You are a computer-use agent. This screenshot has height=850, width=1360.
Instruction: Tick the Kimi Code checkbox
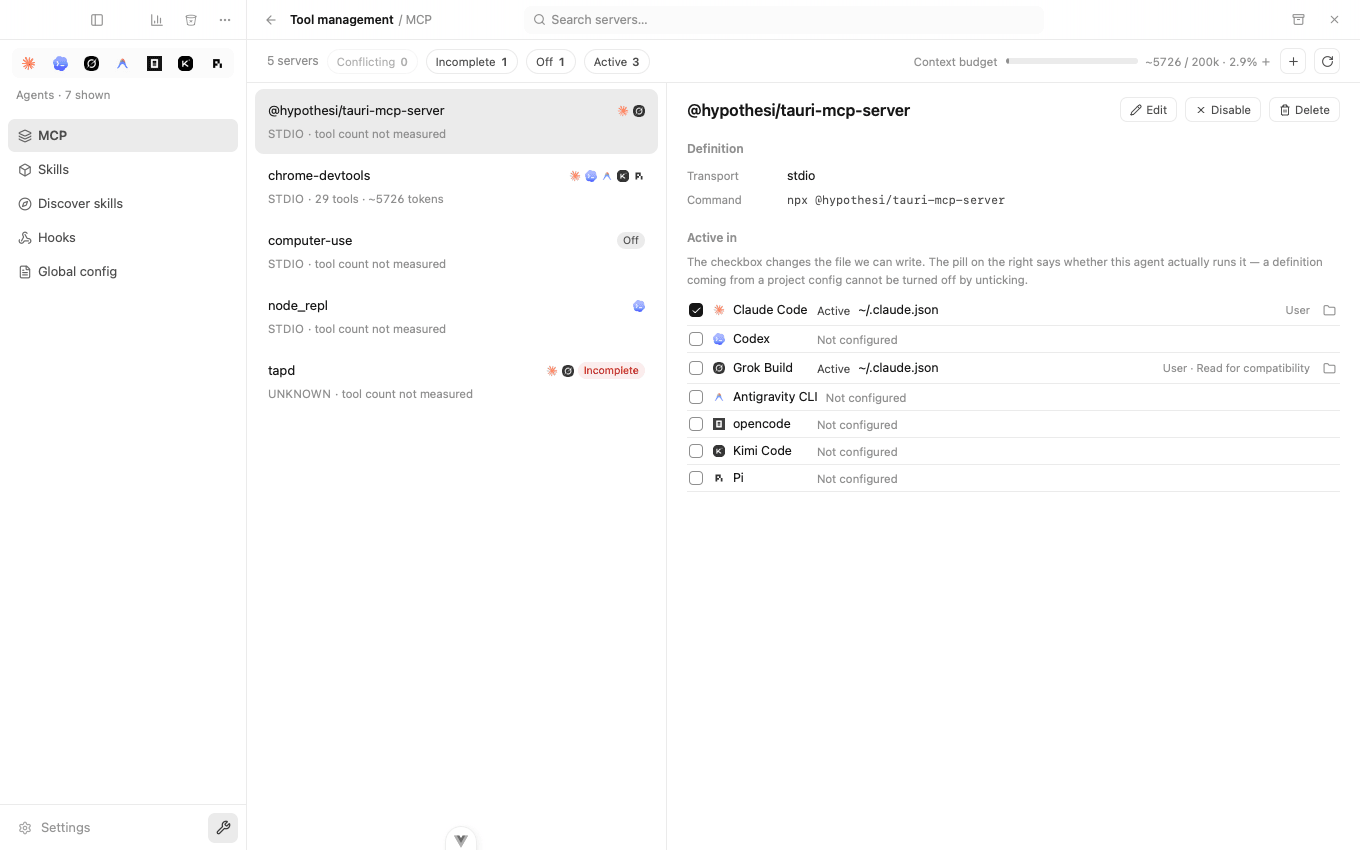696,451
